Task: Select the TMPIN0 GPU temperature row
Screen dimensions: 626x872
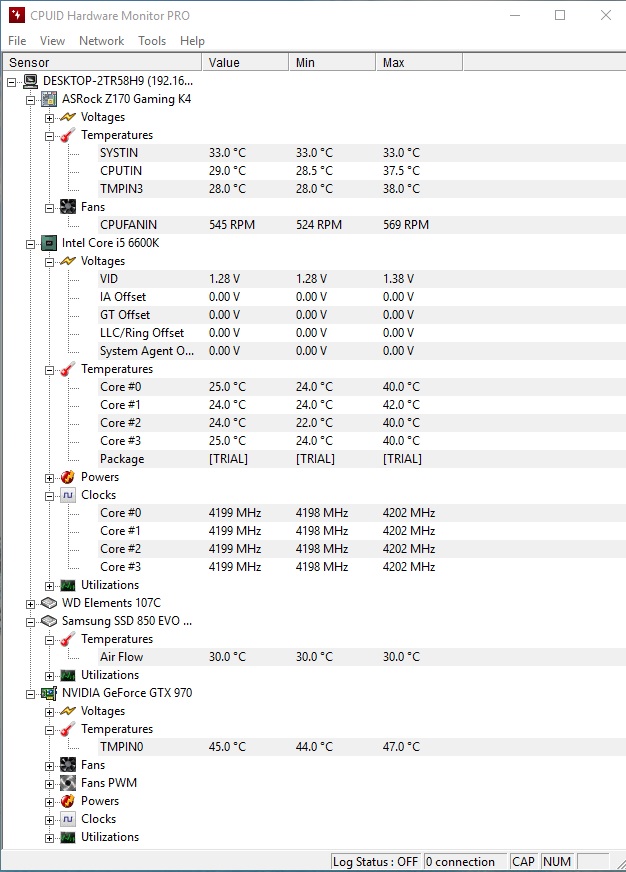Action: pyautogui.click(x=361, y=747)
